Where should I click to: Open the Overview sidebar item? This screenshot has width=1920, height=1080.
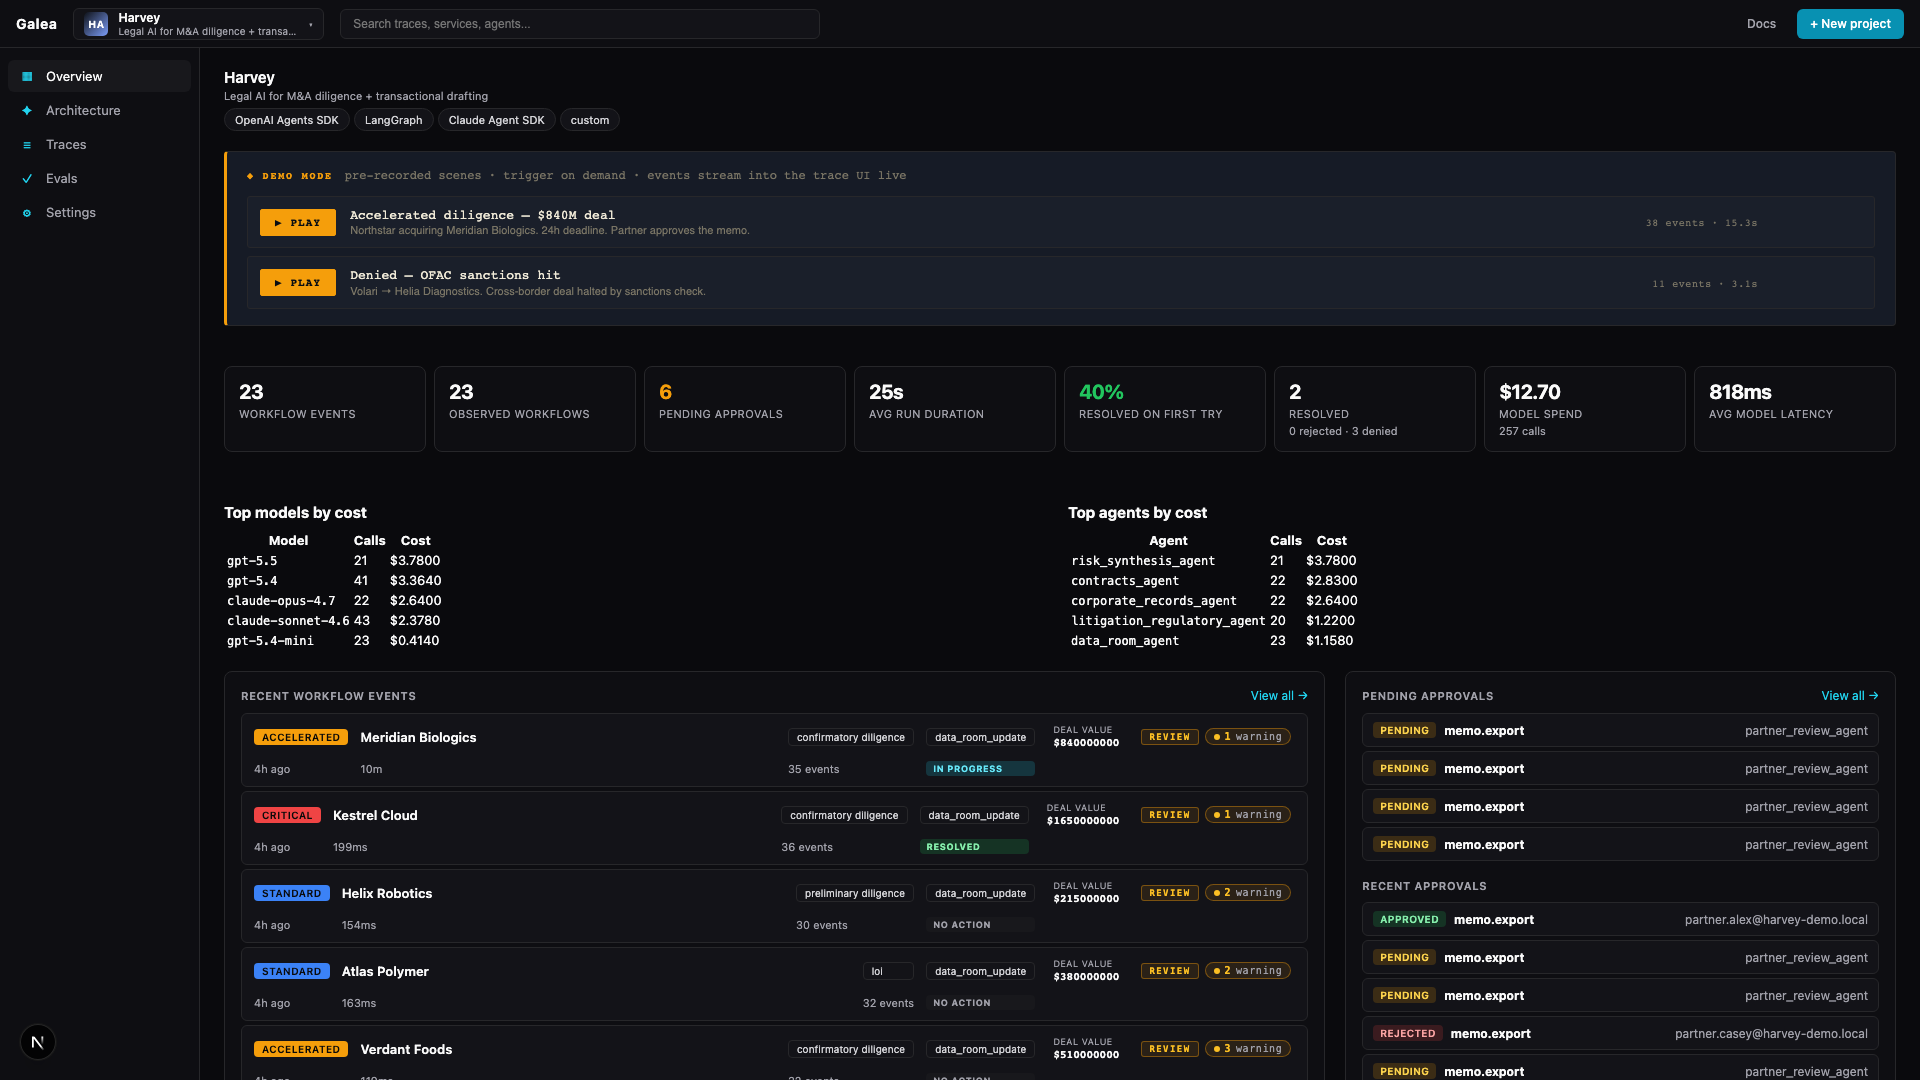(x=99, y=76)
